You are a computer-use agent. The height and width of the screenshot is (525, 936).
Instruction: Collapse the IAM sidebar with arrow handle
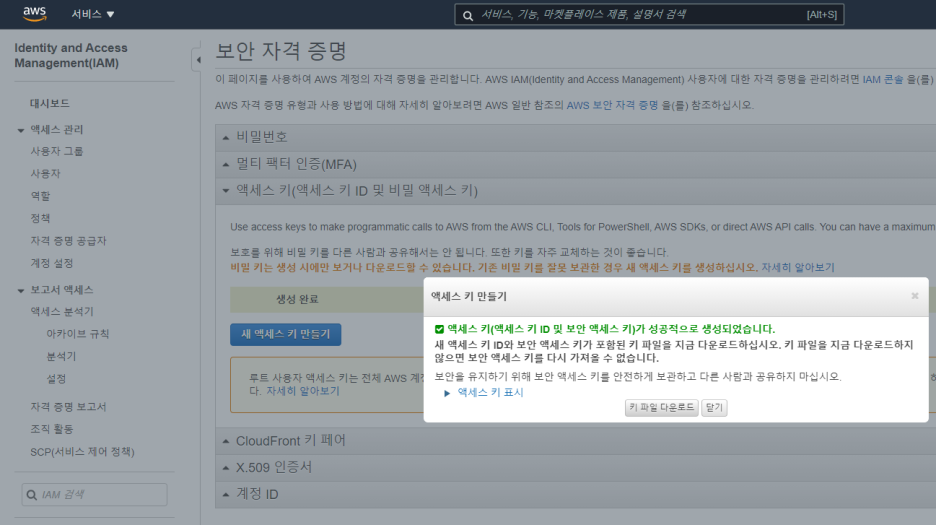[197, 61]
